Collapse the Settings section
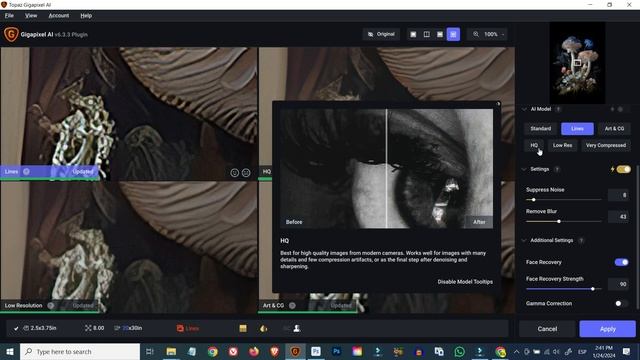This screenshot has height=360, width=640. (x=524, y=169)
